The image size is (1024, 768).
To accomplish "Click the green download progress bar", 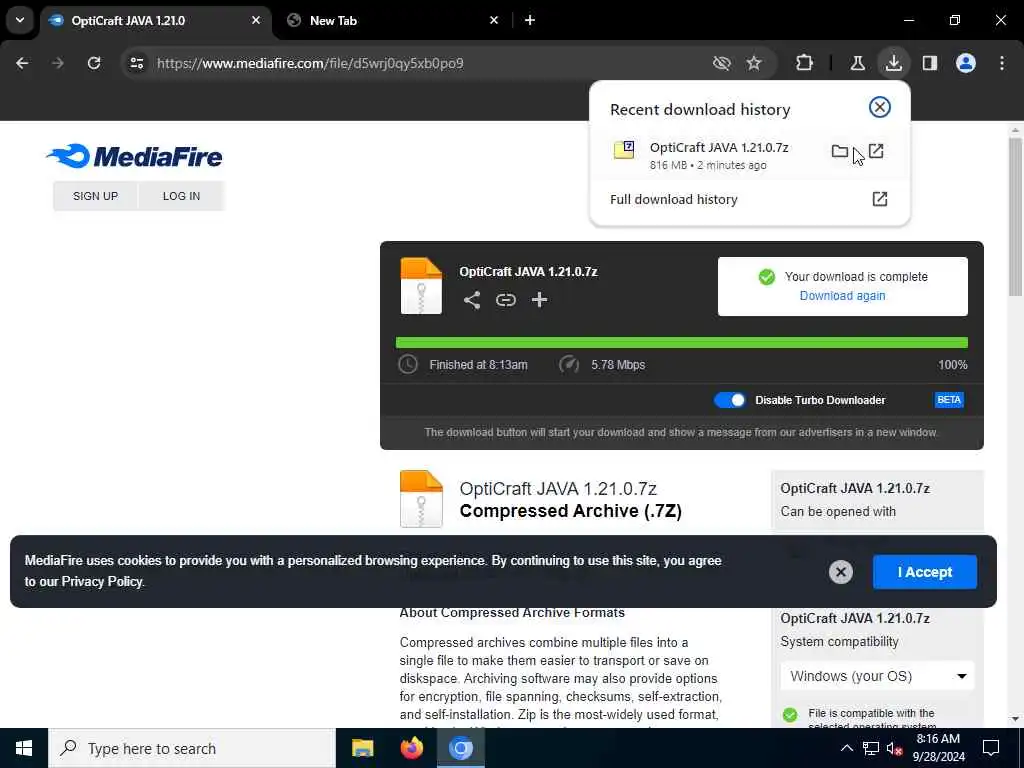I will [681, 343].
